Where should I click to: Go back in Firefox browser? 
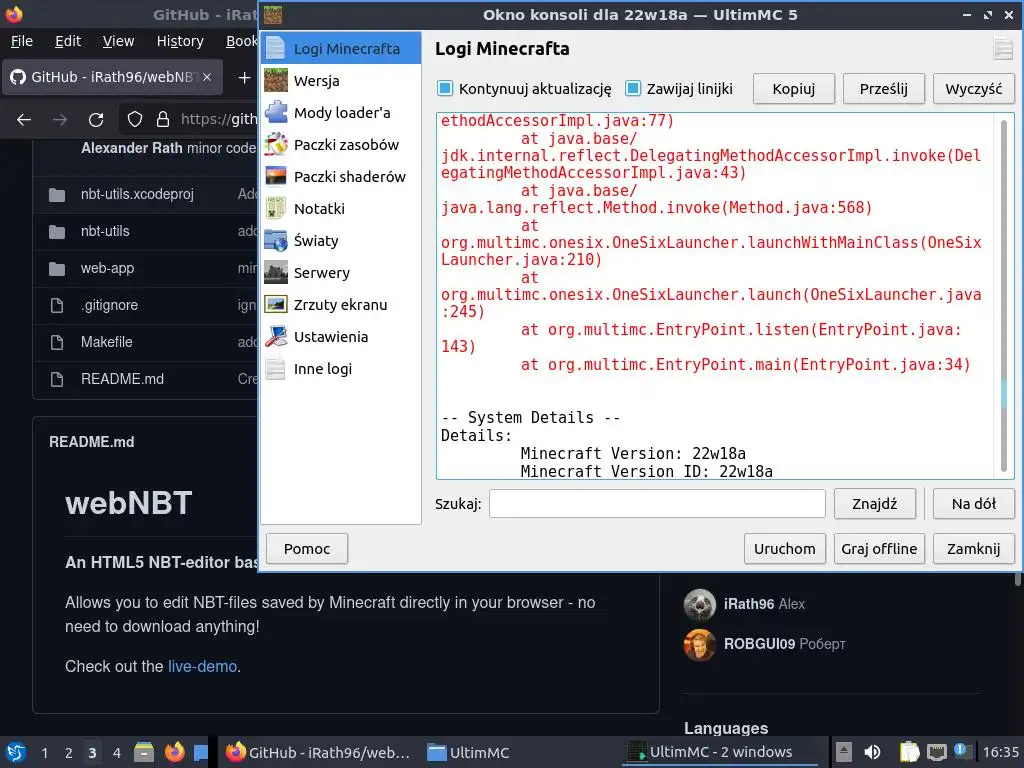pos(24,120)
